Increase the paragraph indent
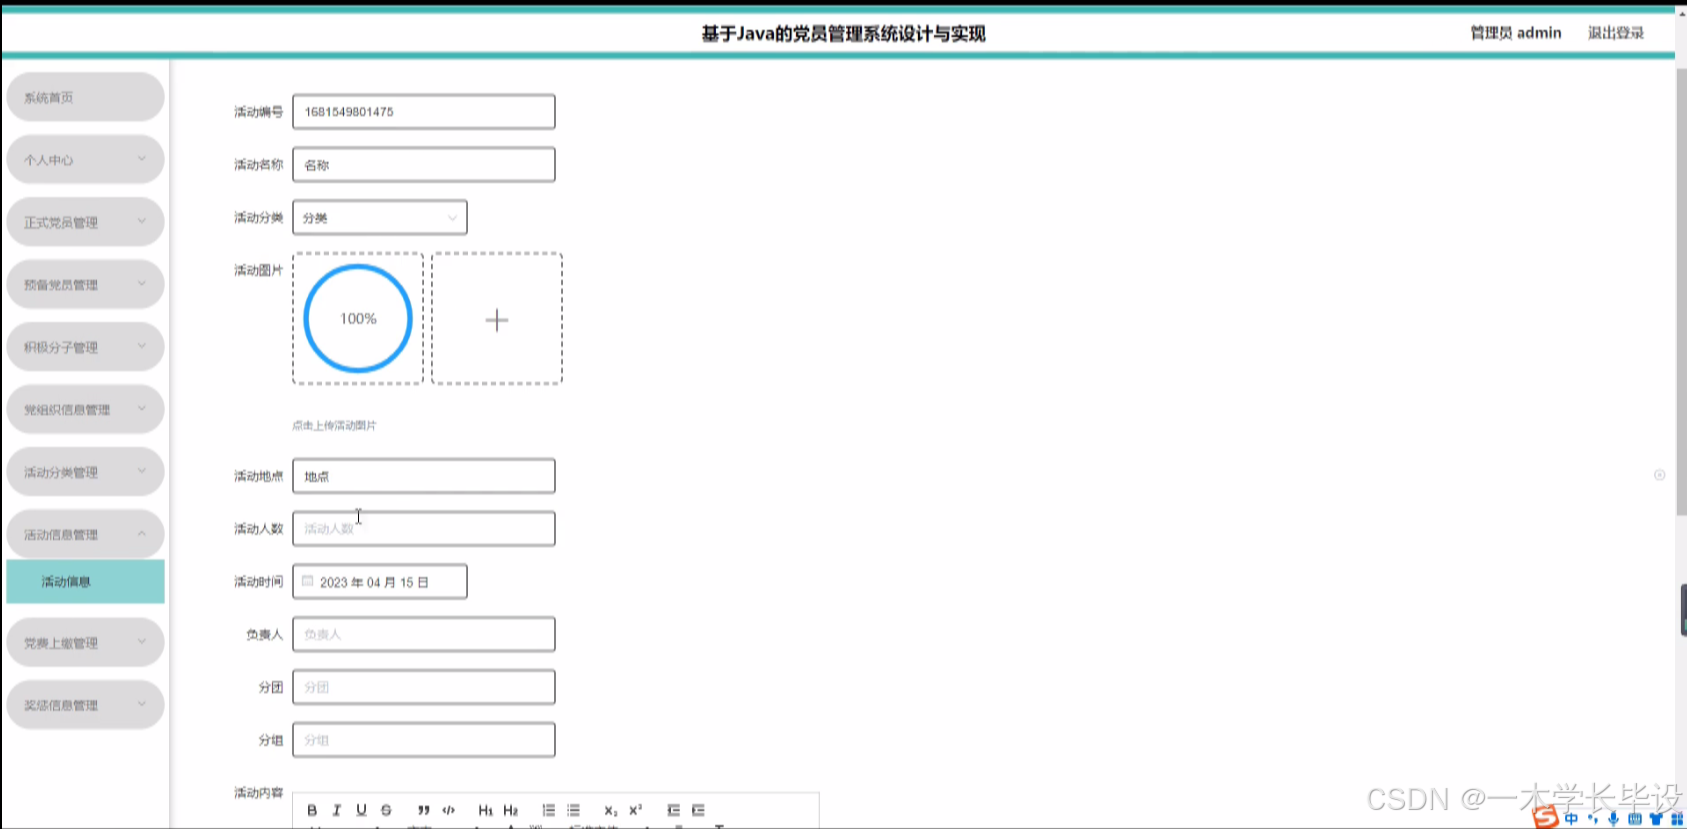 698,810
